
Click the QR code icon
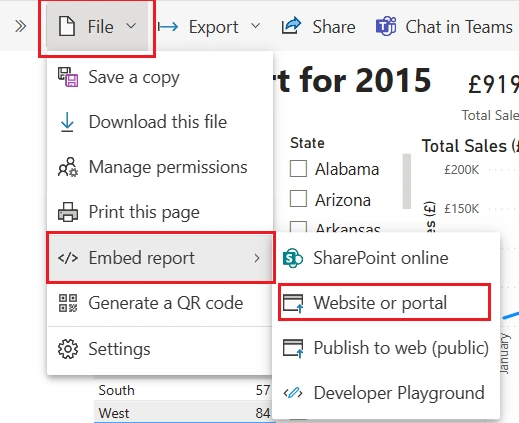(x=68, y=303)
